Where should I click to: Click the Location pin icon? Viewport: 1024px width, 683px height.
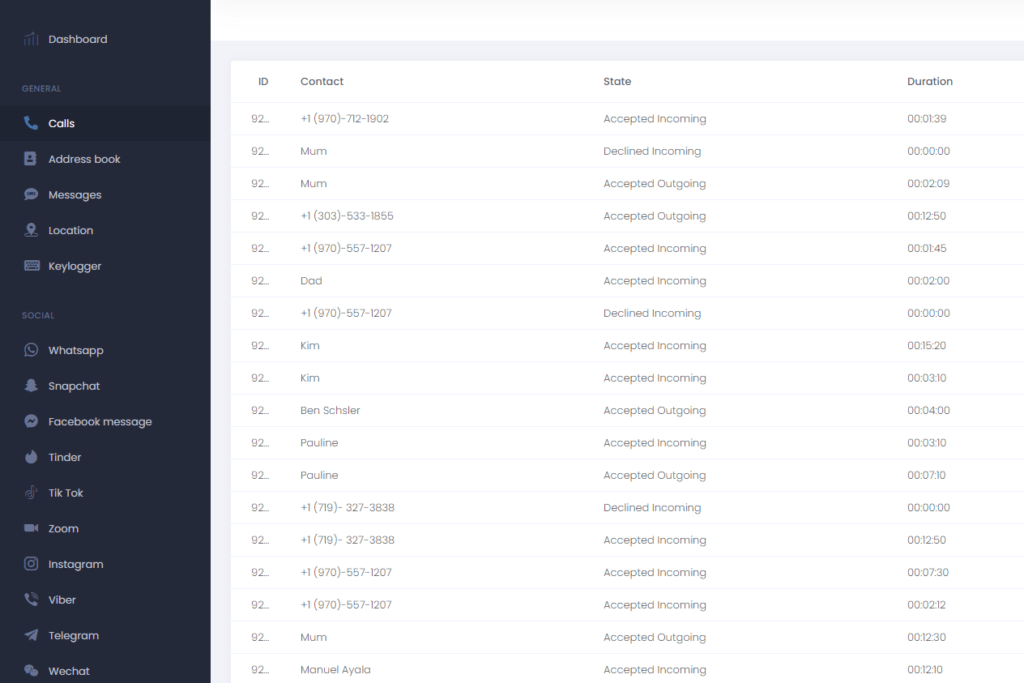point(31,230)
